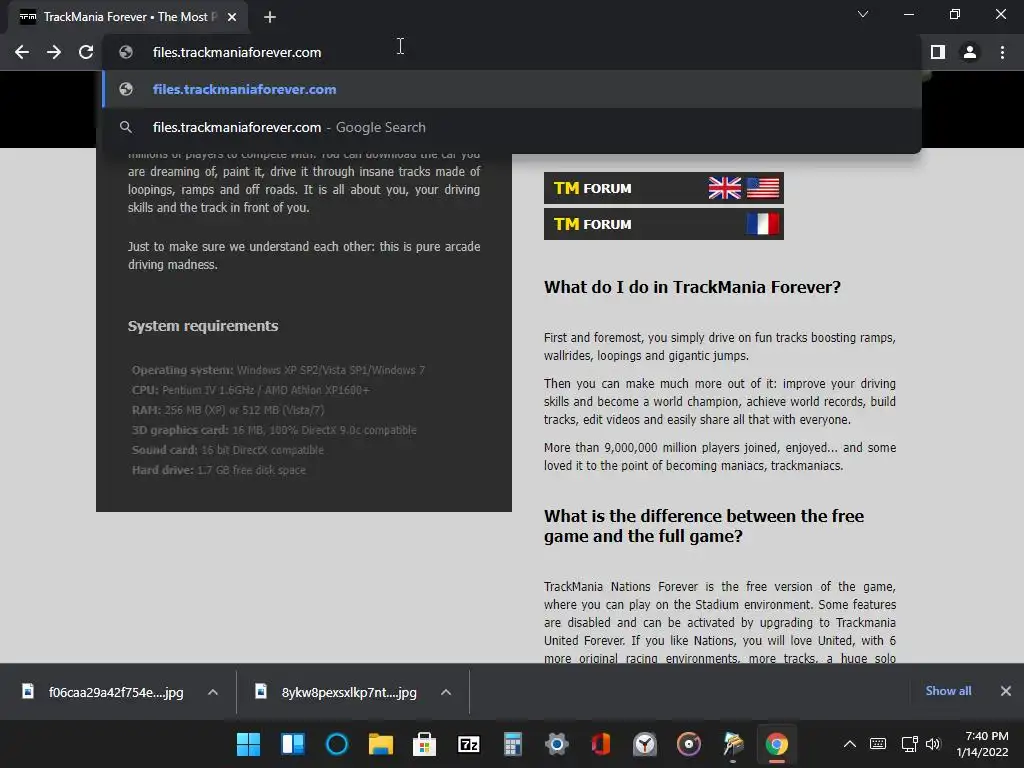Launch 7-Zip from the taskbar
1024x768 pixels.
tap(469, 744)
